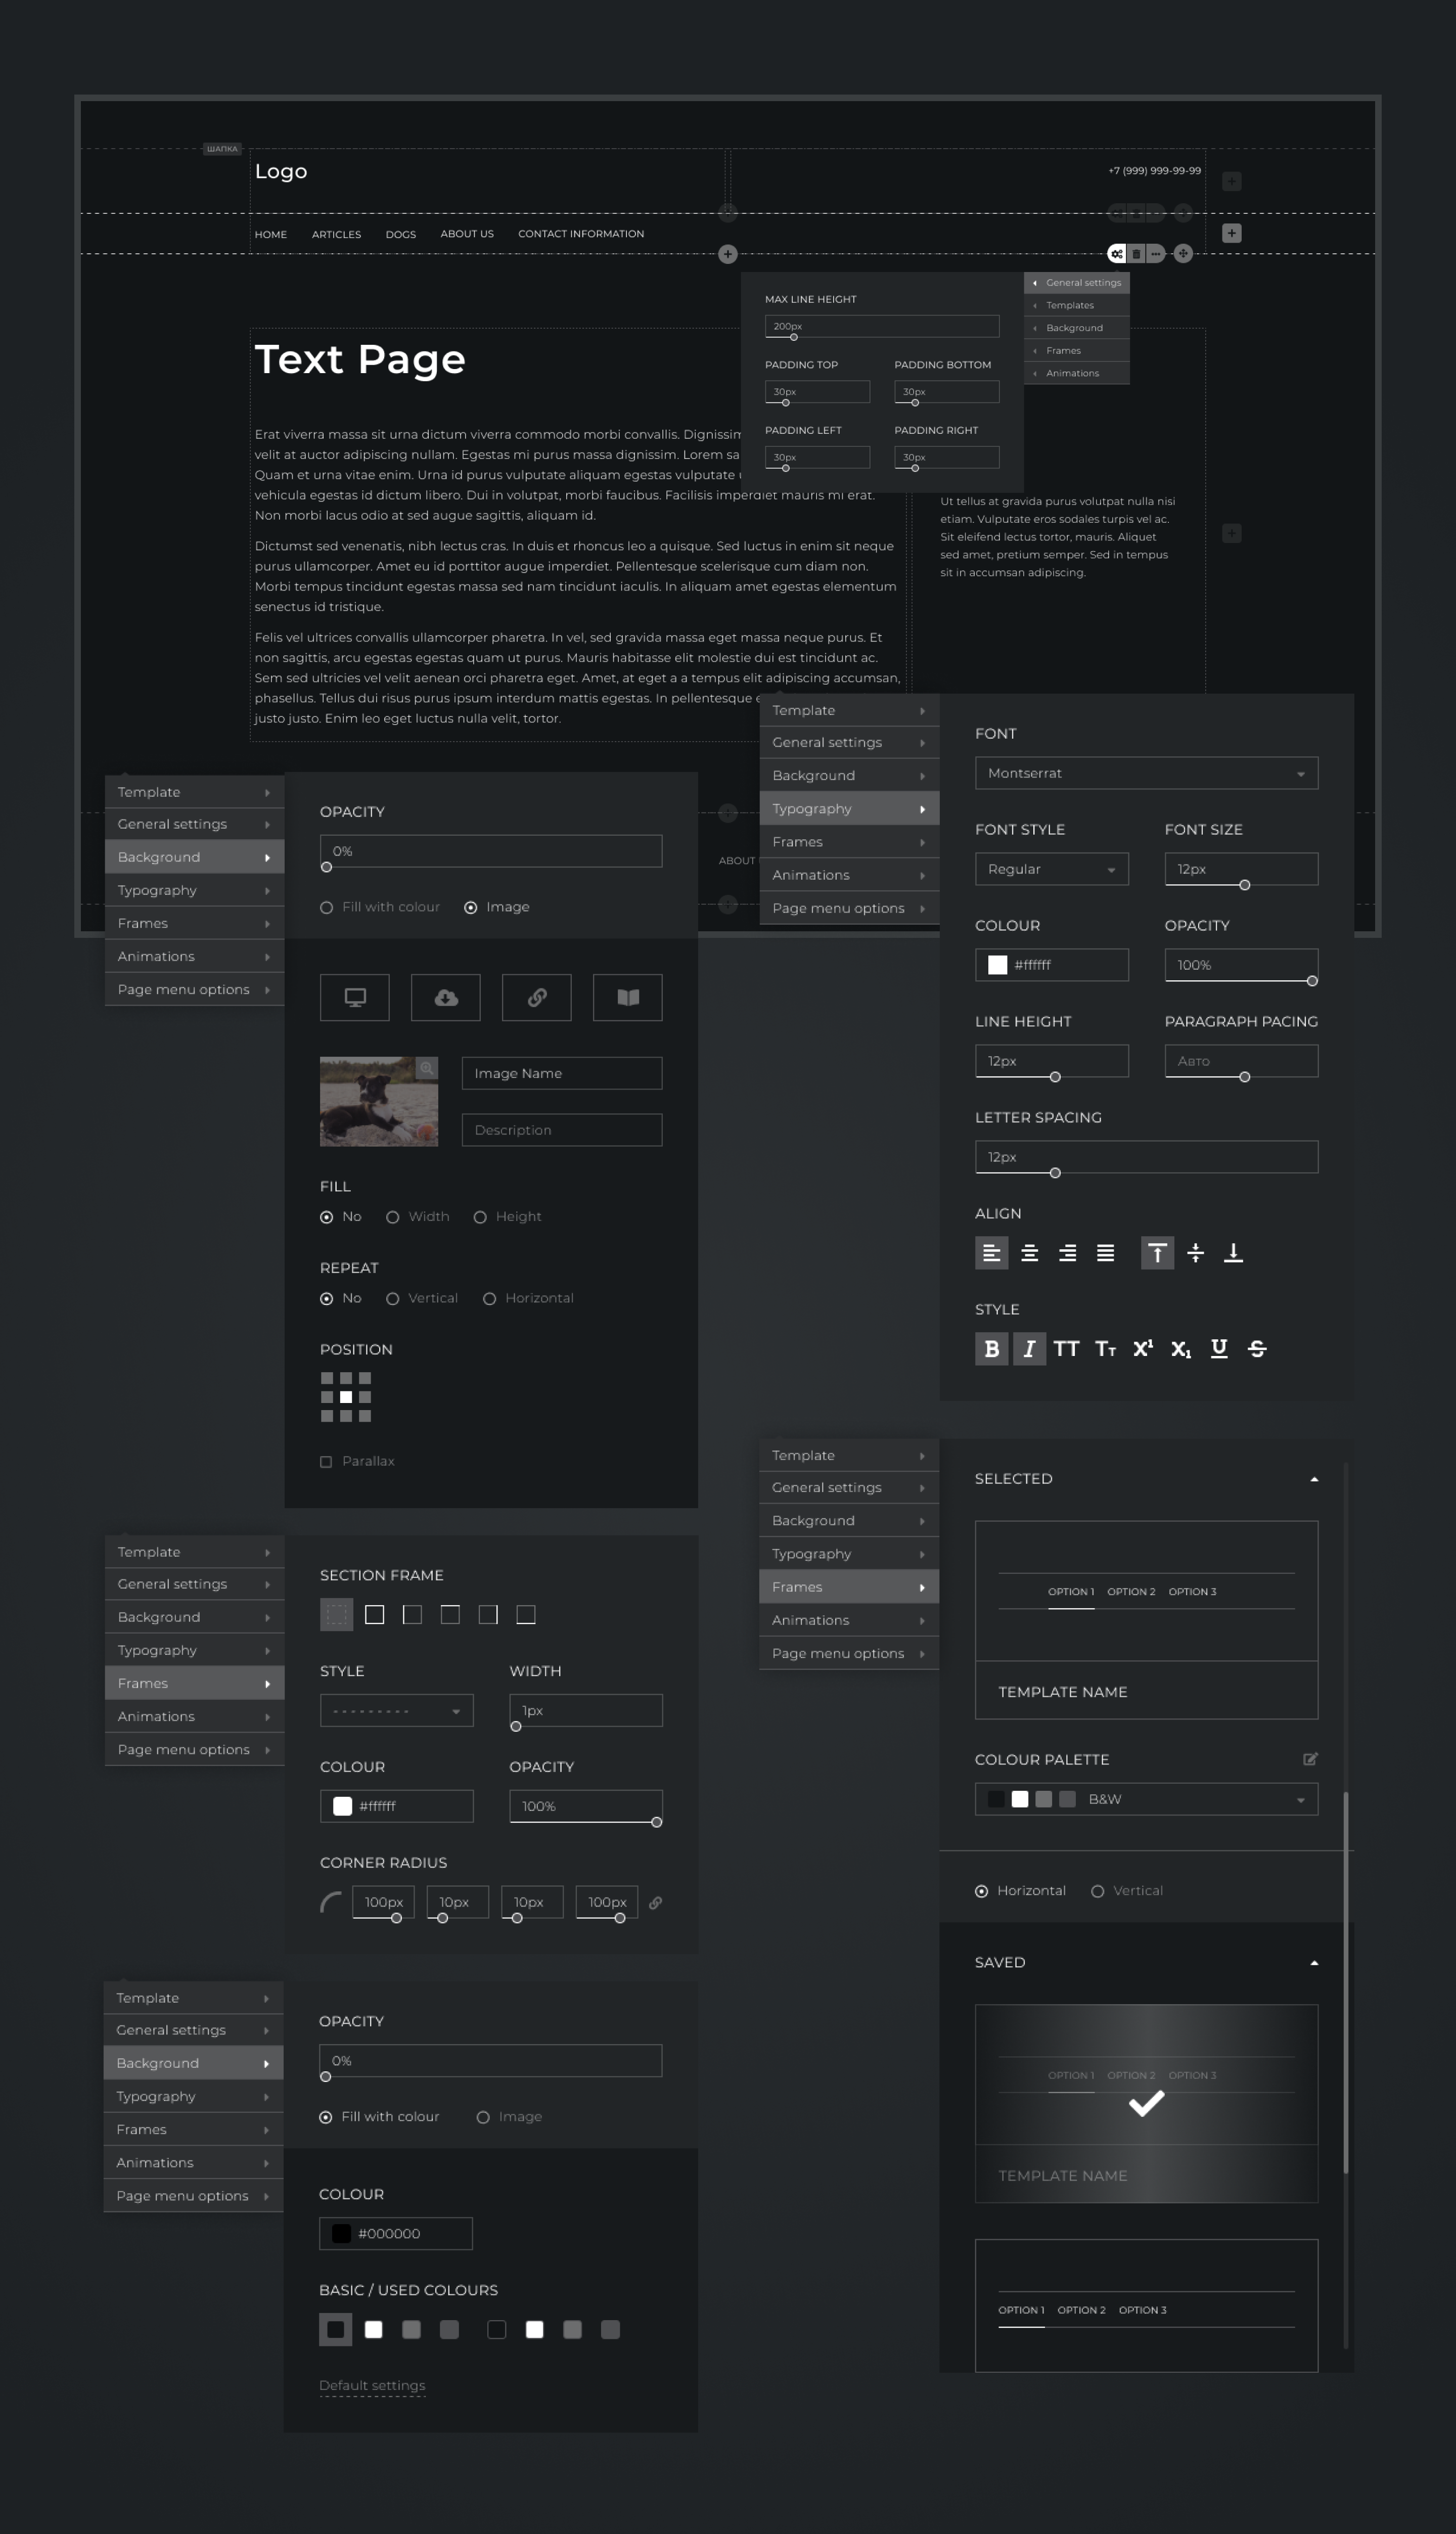This screenshot has width=1456, height=2534.
Task: Toggle Italic style icon
Action: [1029, 1349]
